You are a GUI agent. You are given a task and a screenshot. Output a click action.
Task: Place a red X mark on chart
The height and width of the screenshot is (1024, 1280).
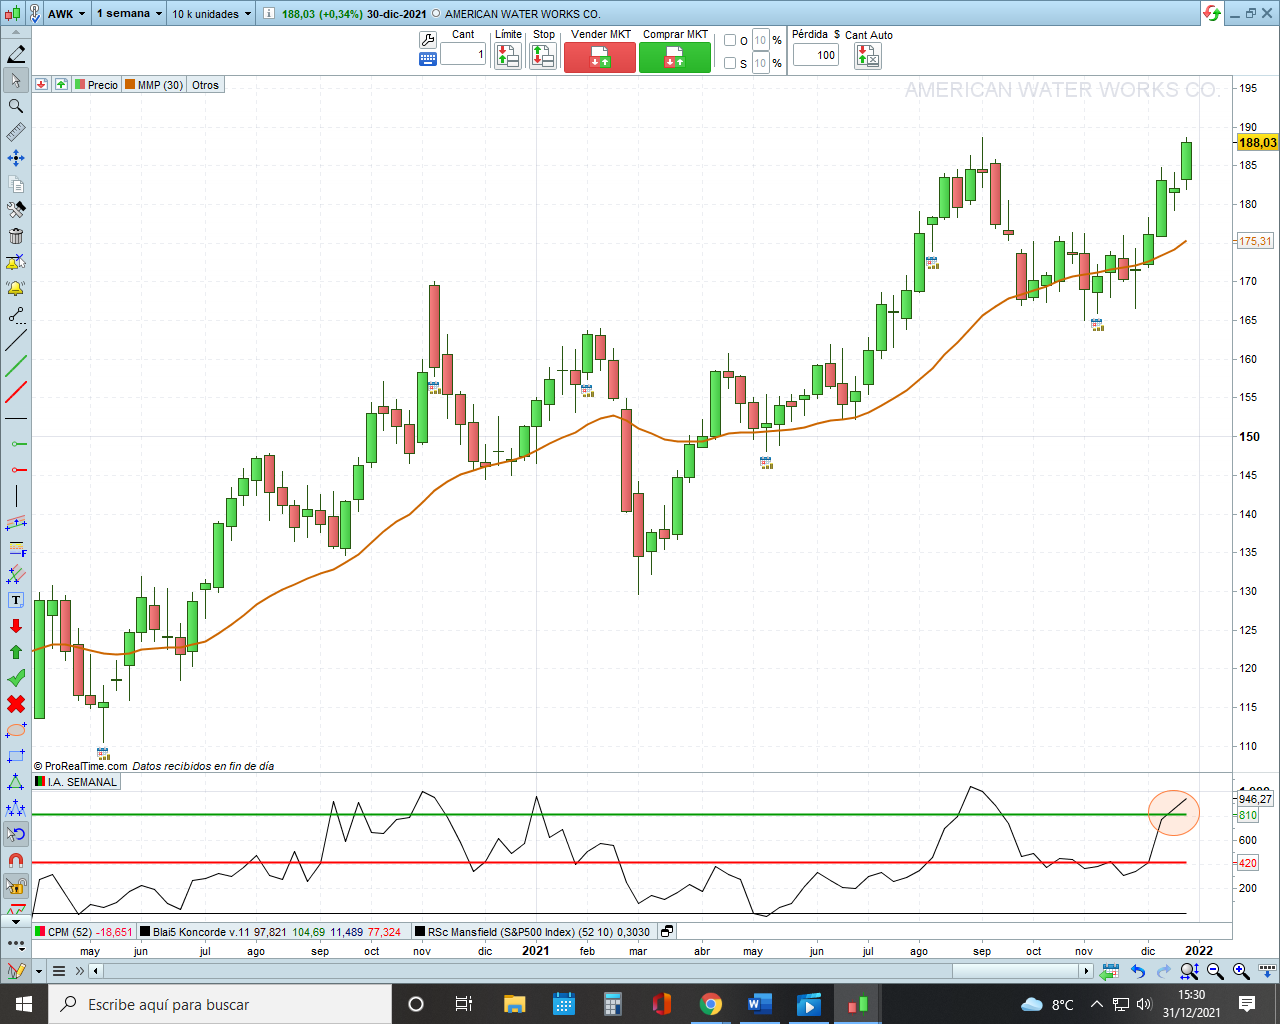pyautogui.click(x=16, y=704)
